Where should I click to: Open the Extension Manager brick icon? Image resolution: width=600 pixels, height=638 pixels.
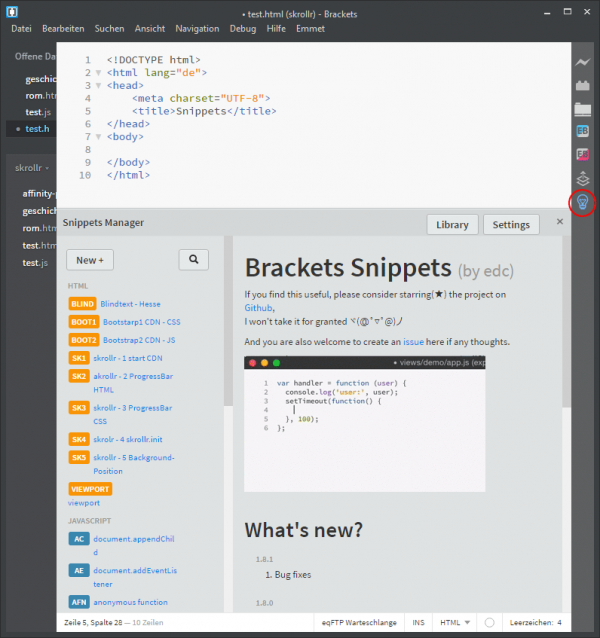[583, 85]
